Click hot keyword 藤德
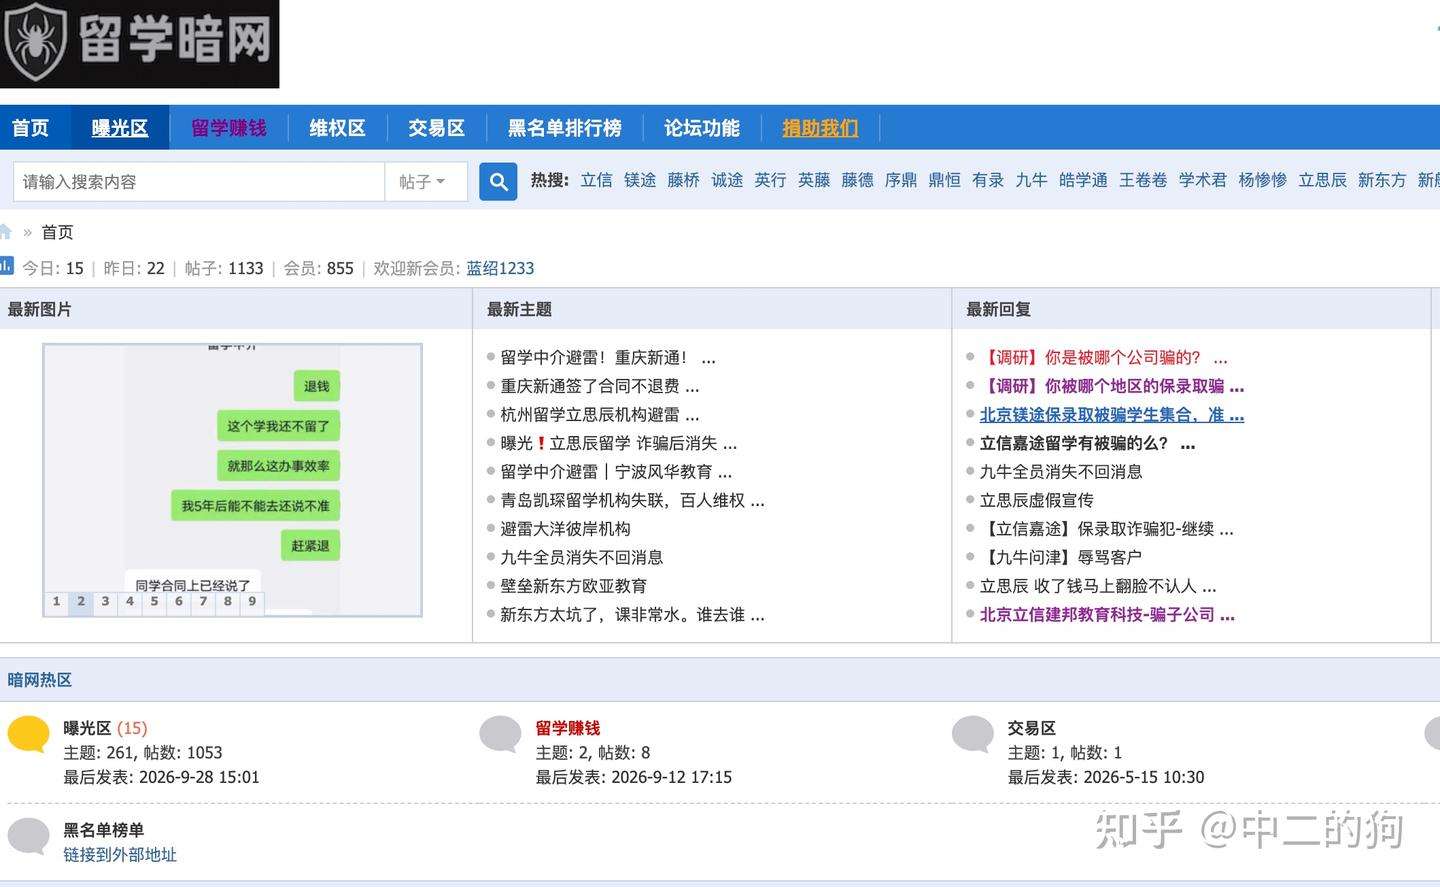1440x887 pixels. pyautogui.click(x=858, y=180)
